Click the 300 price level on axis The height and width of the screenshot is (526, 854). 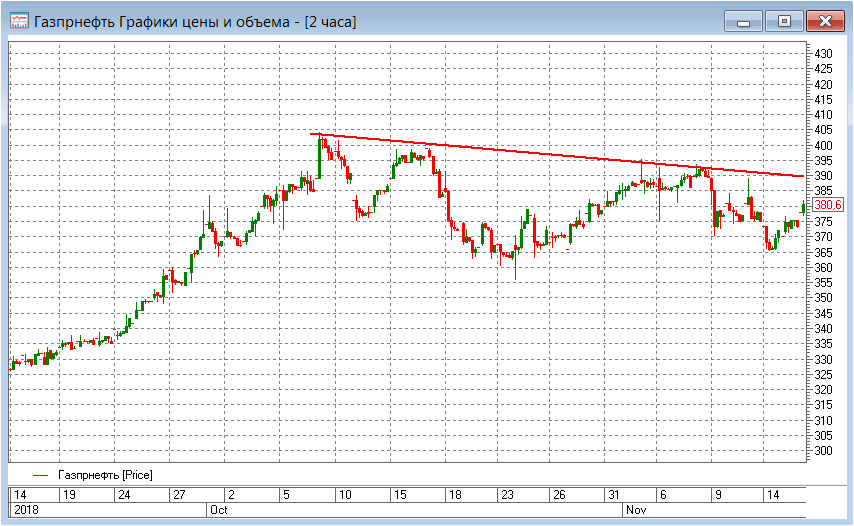823,451
